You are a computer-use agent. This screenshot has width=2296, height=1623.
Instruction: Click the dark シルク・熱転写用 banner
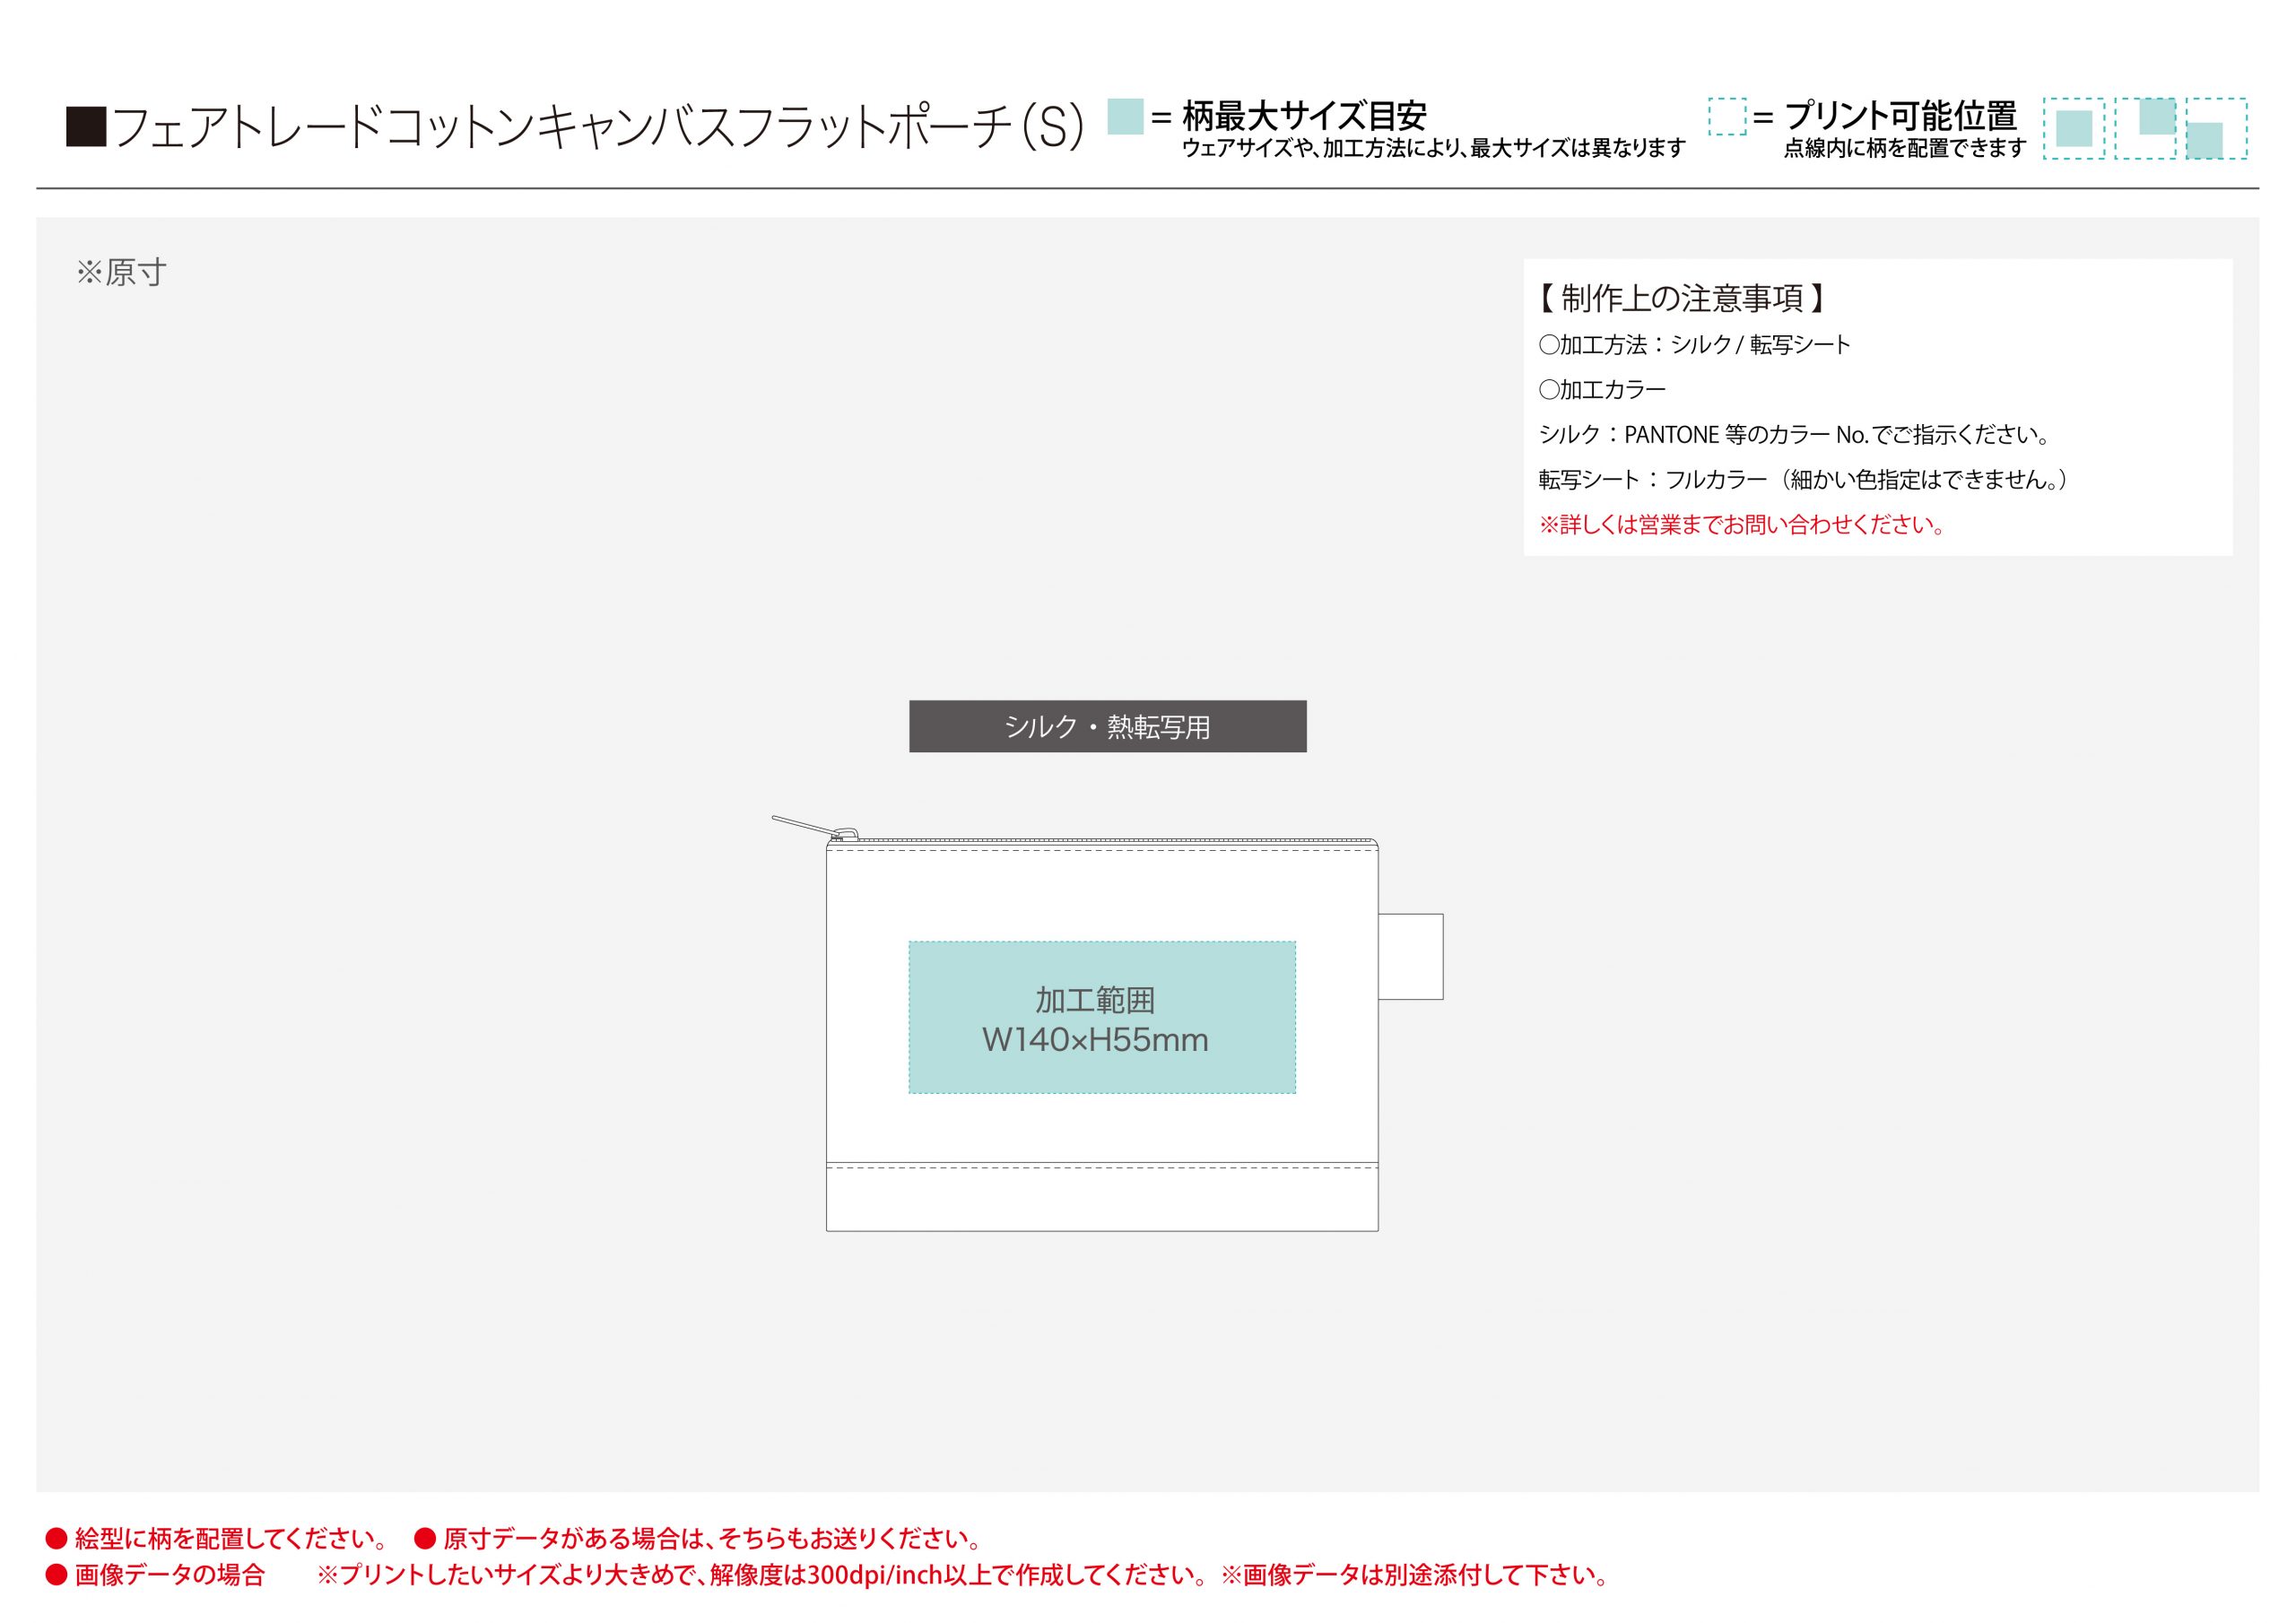[x=1107, y=726]
